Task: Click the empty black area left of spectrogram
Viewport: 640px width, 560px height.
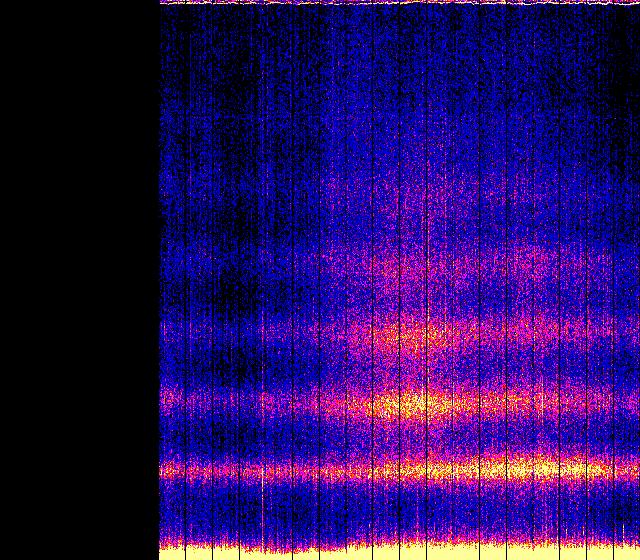Action: tap(80, 280)
